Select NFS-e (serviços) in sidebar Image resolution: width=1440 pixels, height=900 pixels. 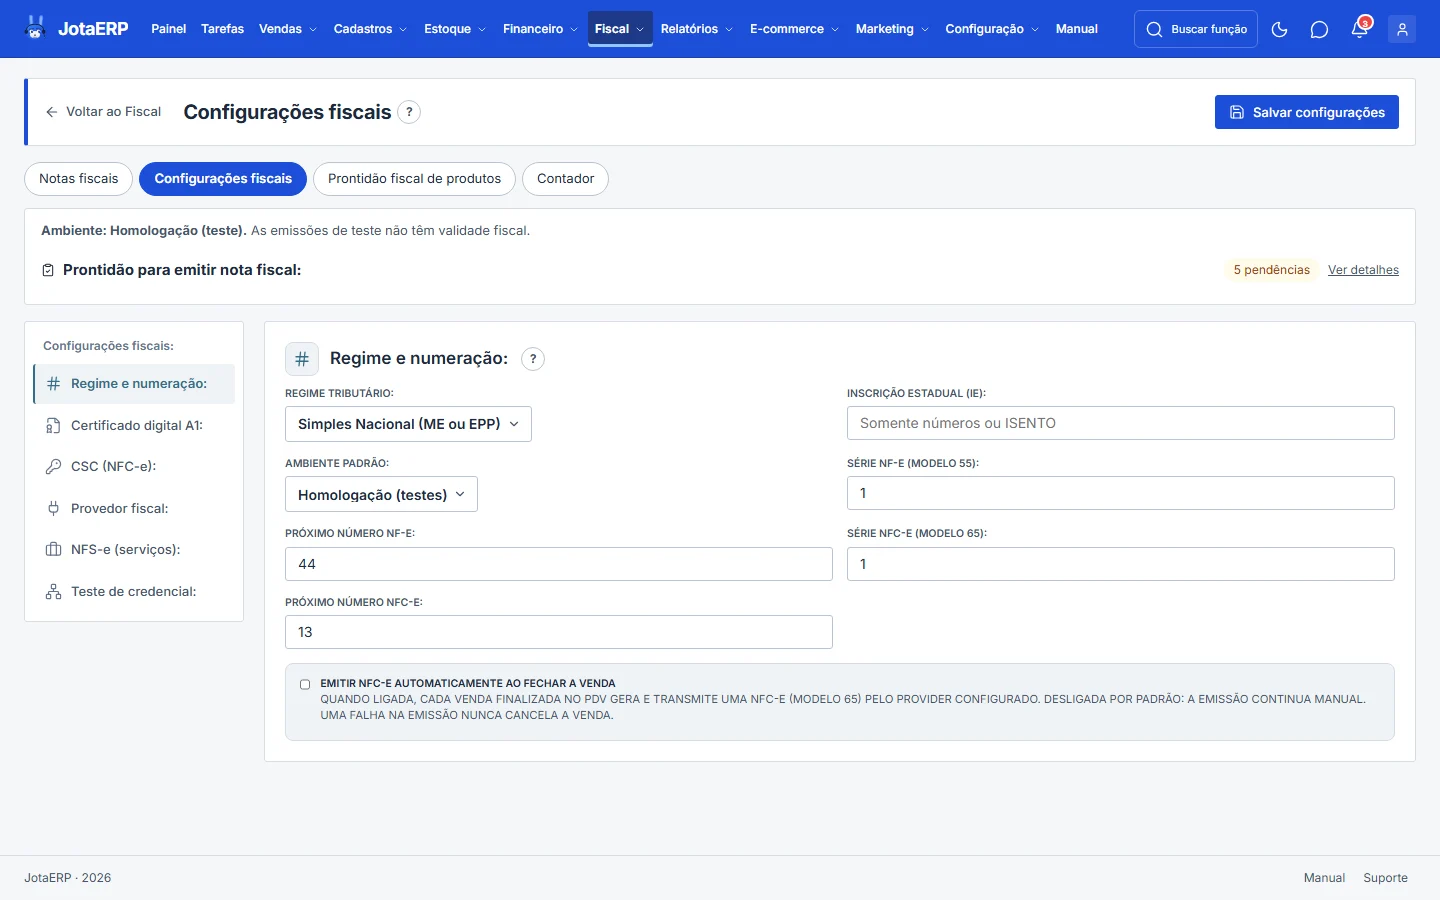(134, 550)
